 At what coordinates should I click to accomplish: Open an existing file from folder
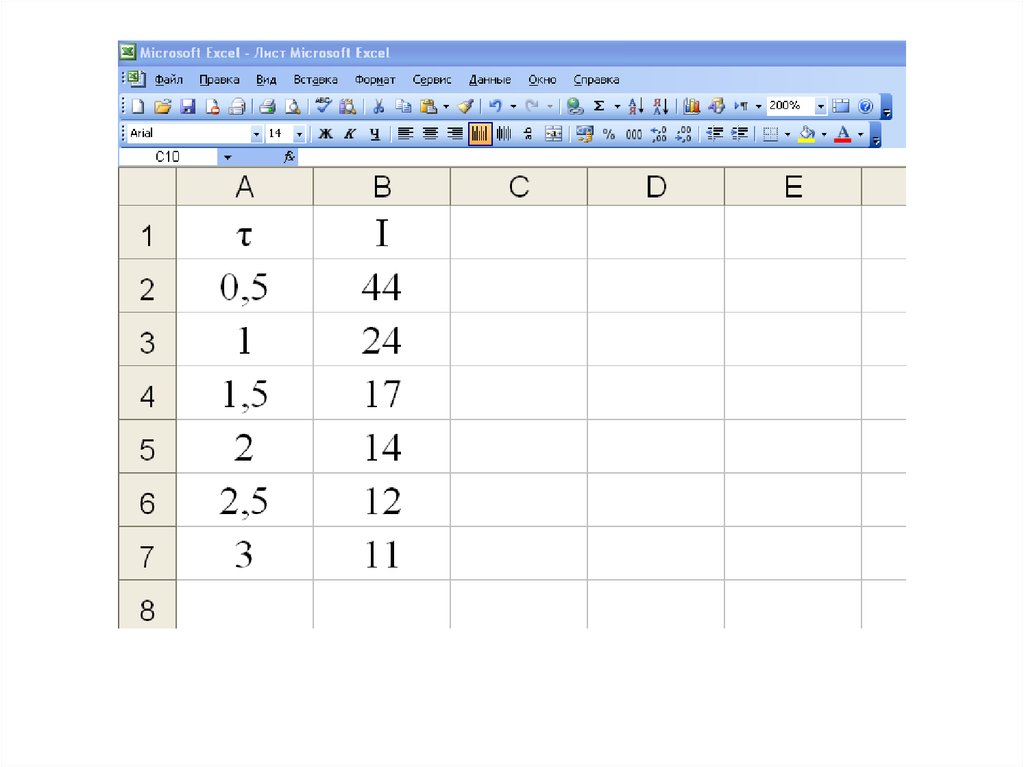coord(163,106)
